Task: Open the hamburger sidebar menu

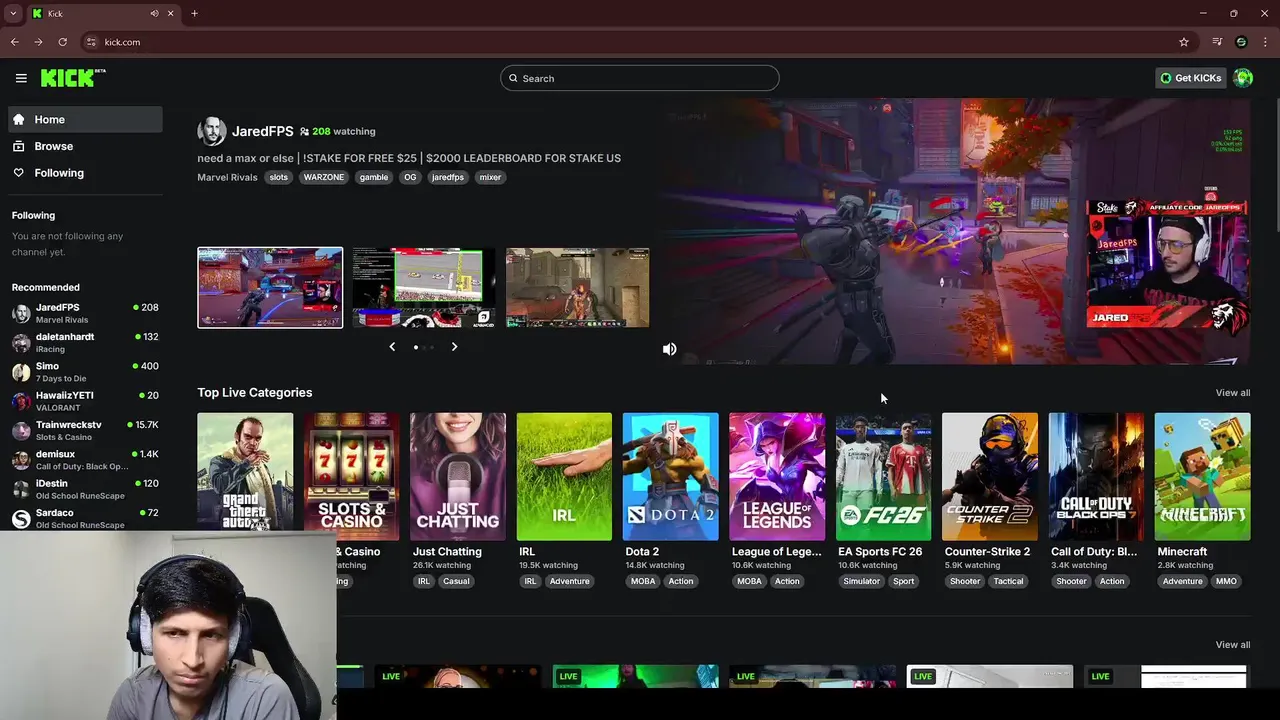Action: [x=21, y=78]
